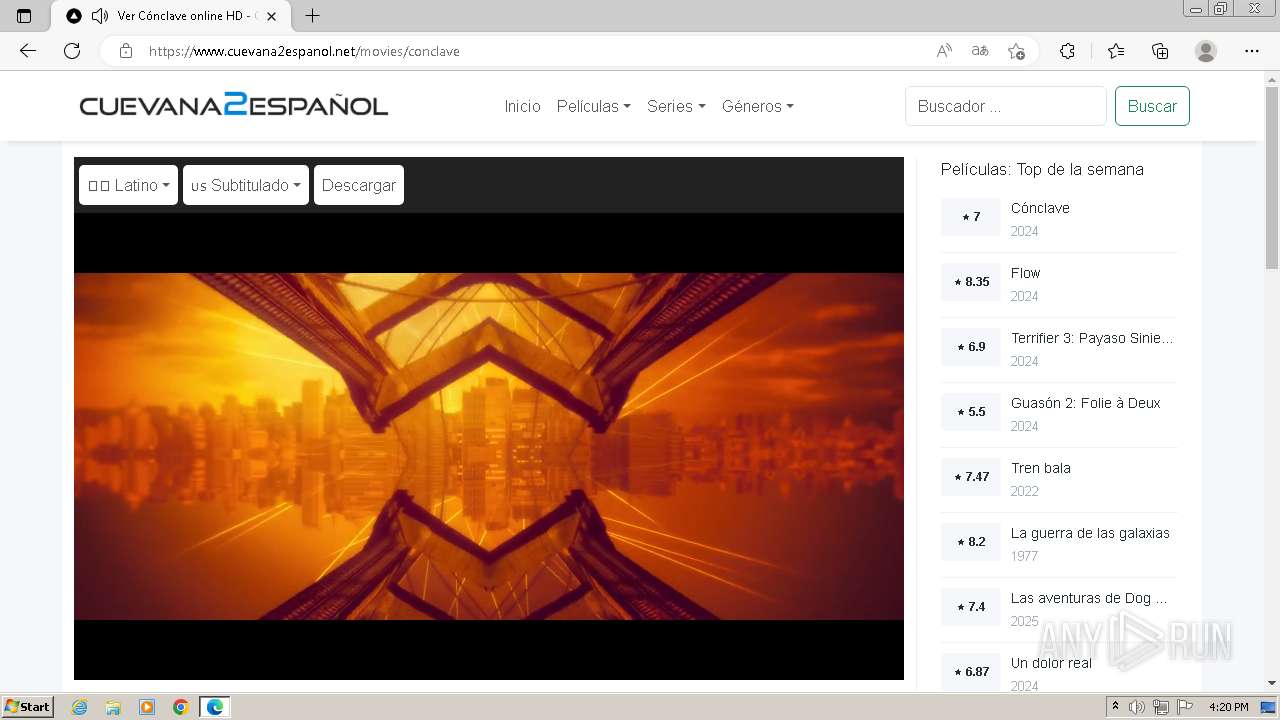Click the 7 rating badge for Cónclave
This screenshot has height=720, width=1280.
[x=970, y=217]
